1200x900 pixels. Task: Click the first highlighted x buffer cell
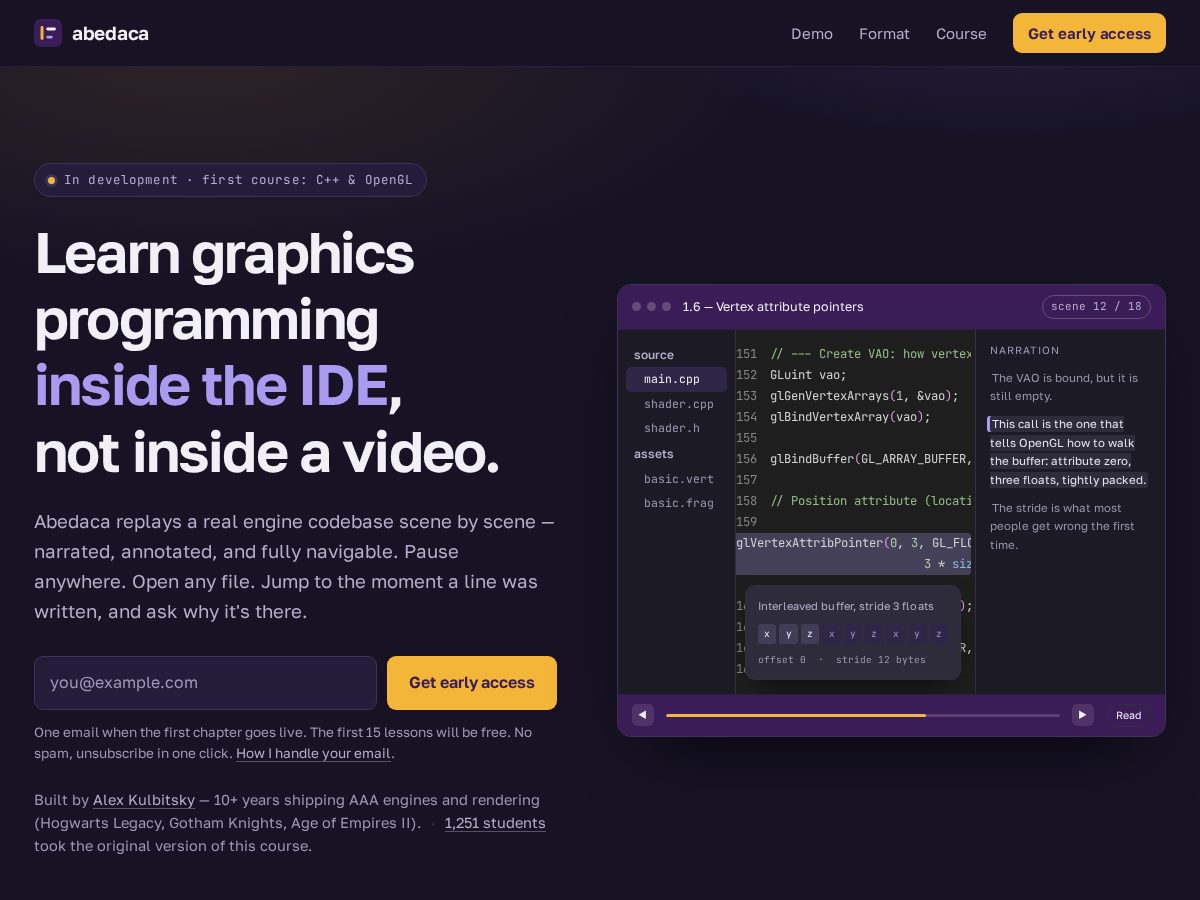pos(767,634)
